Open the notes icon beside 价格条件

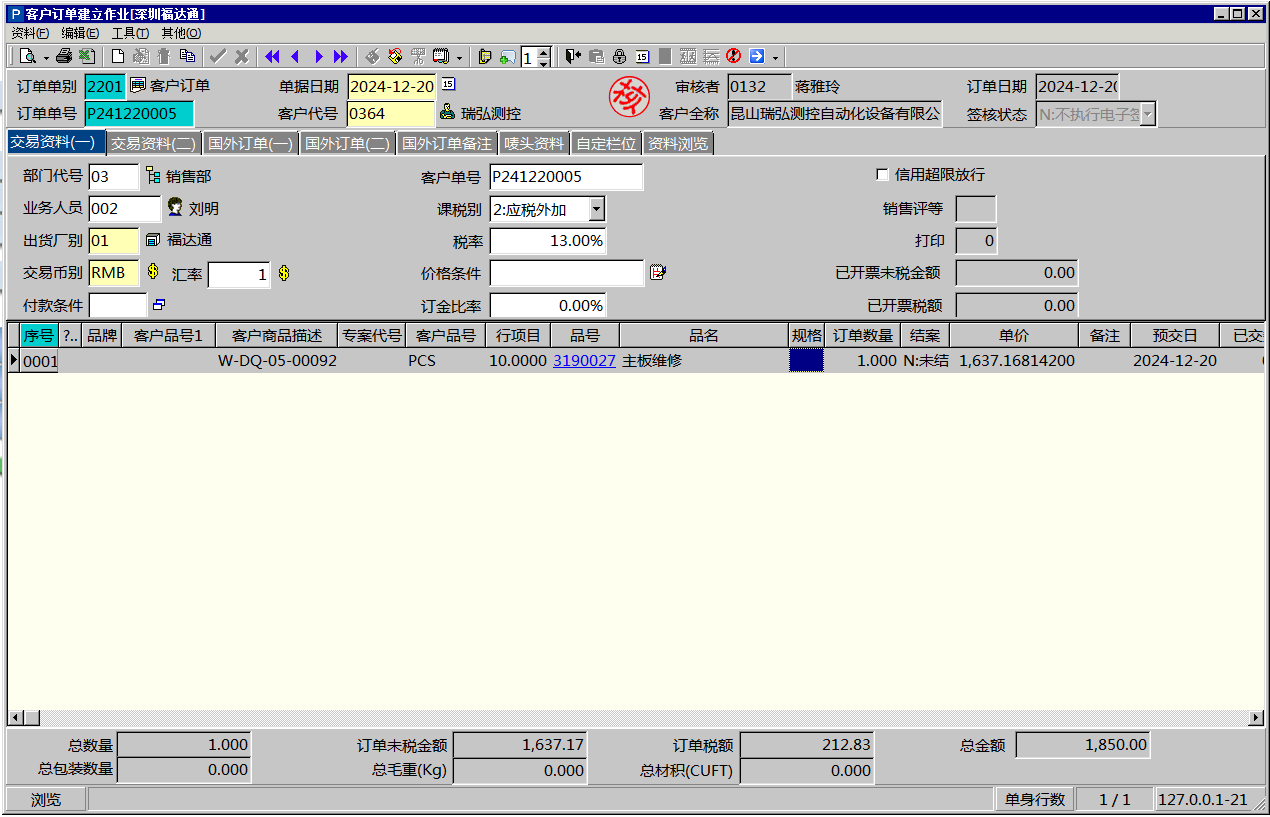(x=657, y=272)
